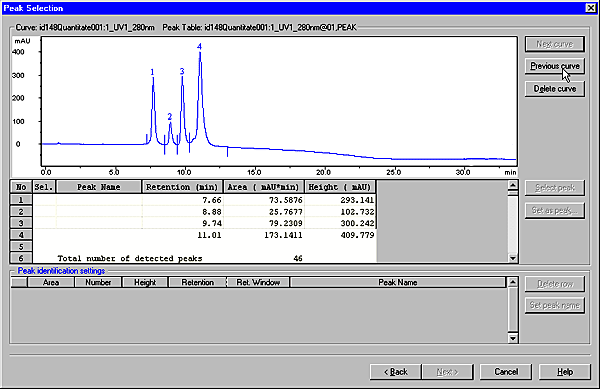Click peak label 4 on chromatogram

coord(199,47)
